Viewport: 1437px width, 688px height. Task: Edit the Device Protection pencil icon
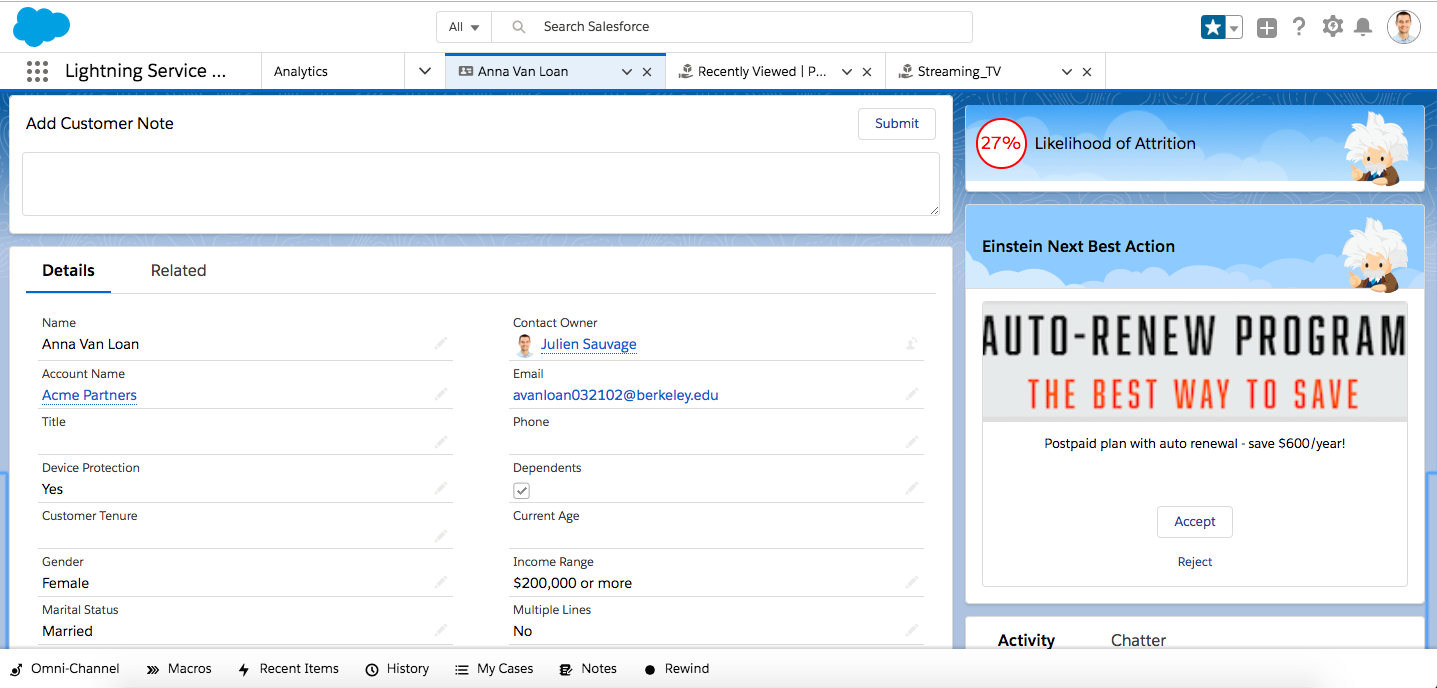coord(441,488)
